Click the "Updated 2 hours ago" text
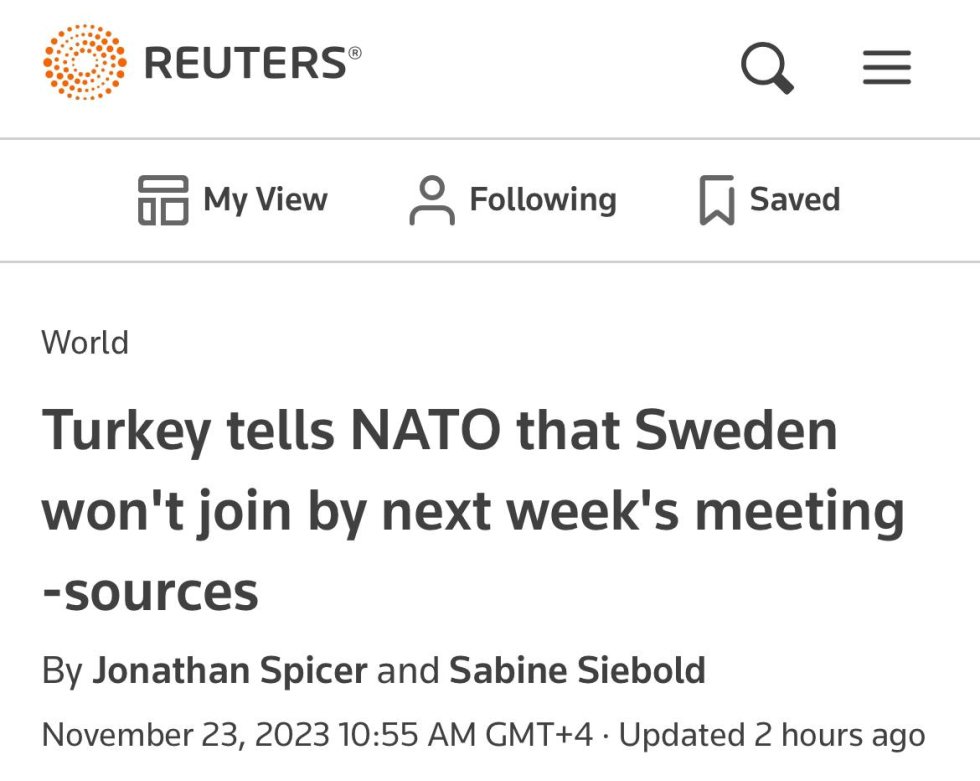 click(x=772, y=735)
